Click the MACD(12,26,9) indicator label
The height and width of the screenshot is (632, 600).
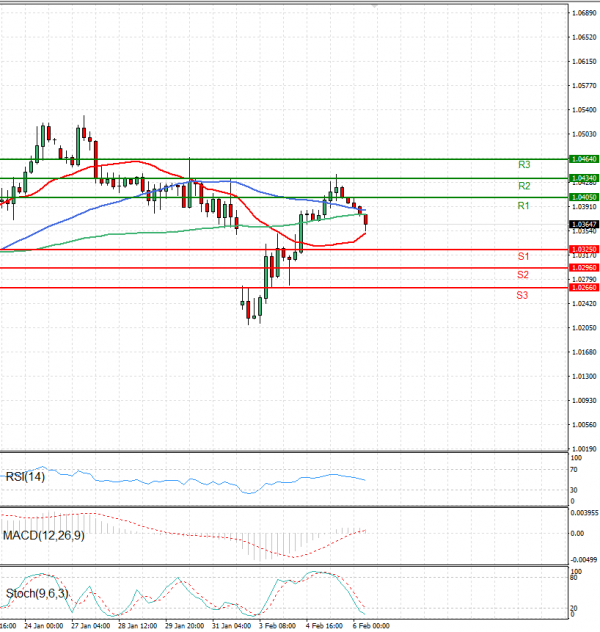(x=44, y=536)
